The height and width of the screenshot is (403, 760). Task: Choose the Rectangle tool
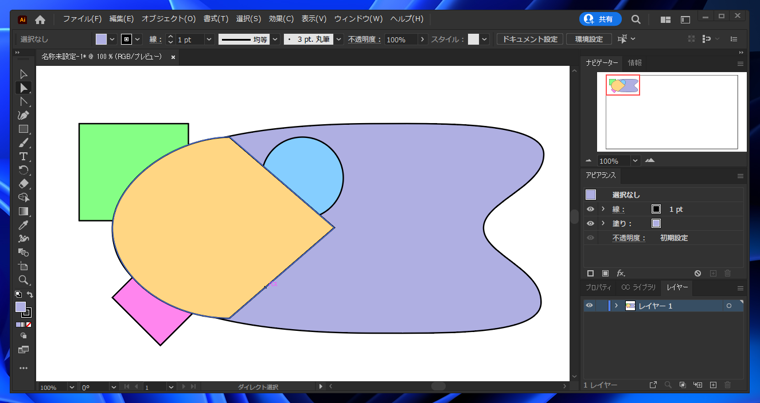click(x=23, y=129)
